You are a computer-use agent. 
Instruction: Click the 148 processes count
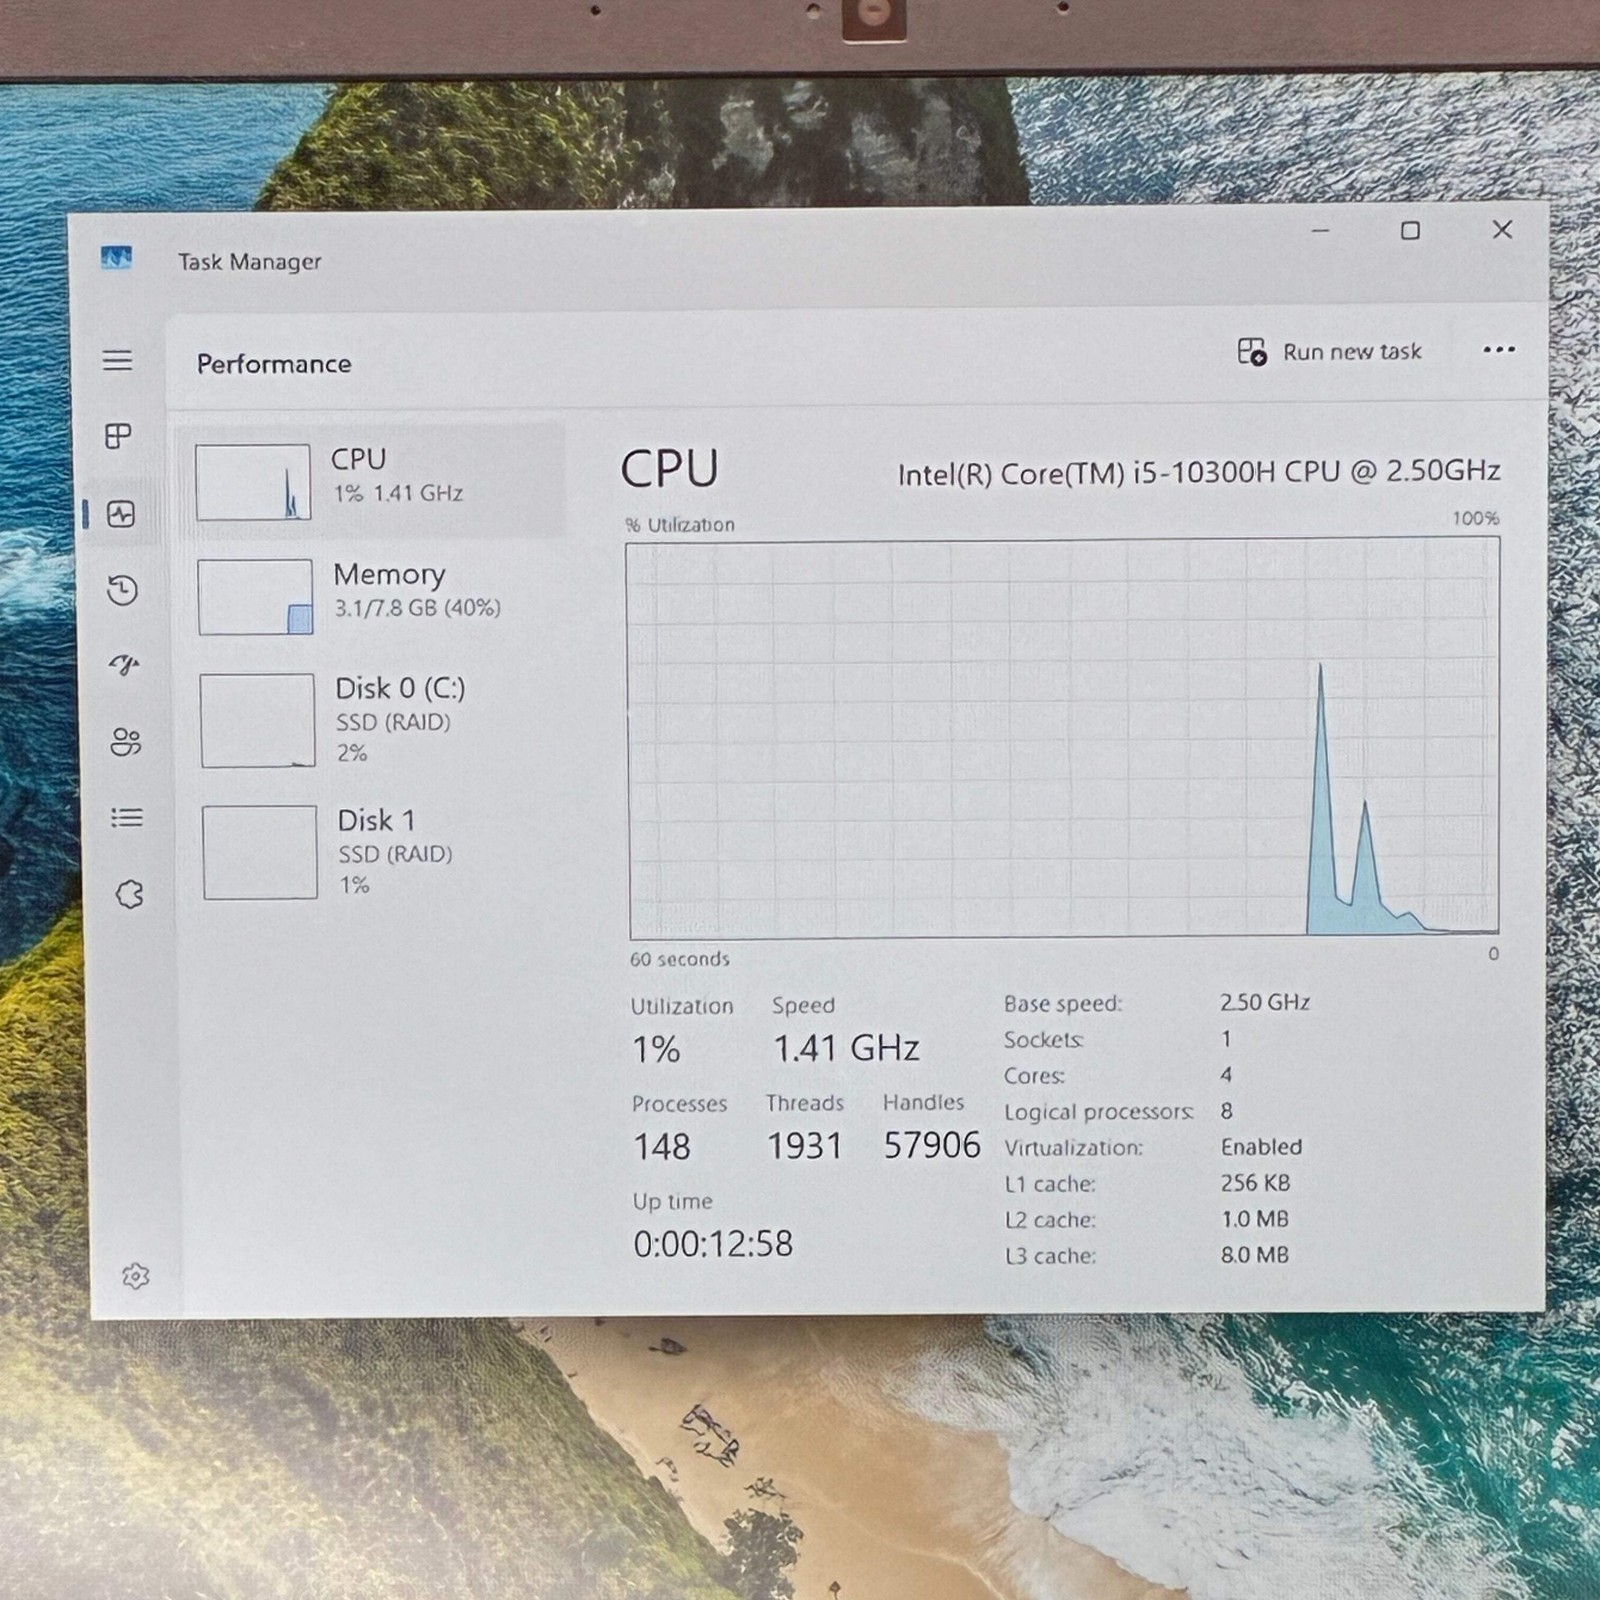coord(661,1146)
